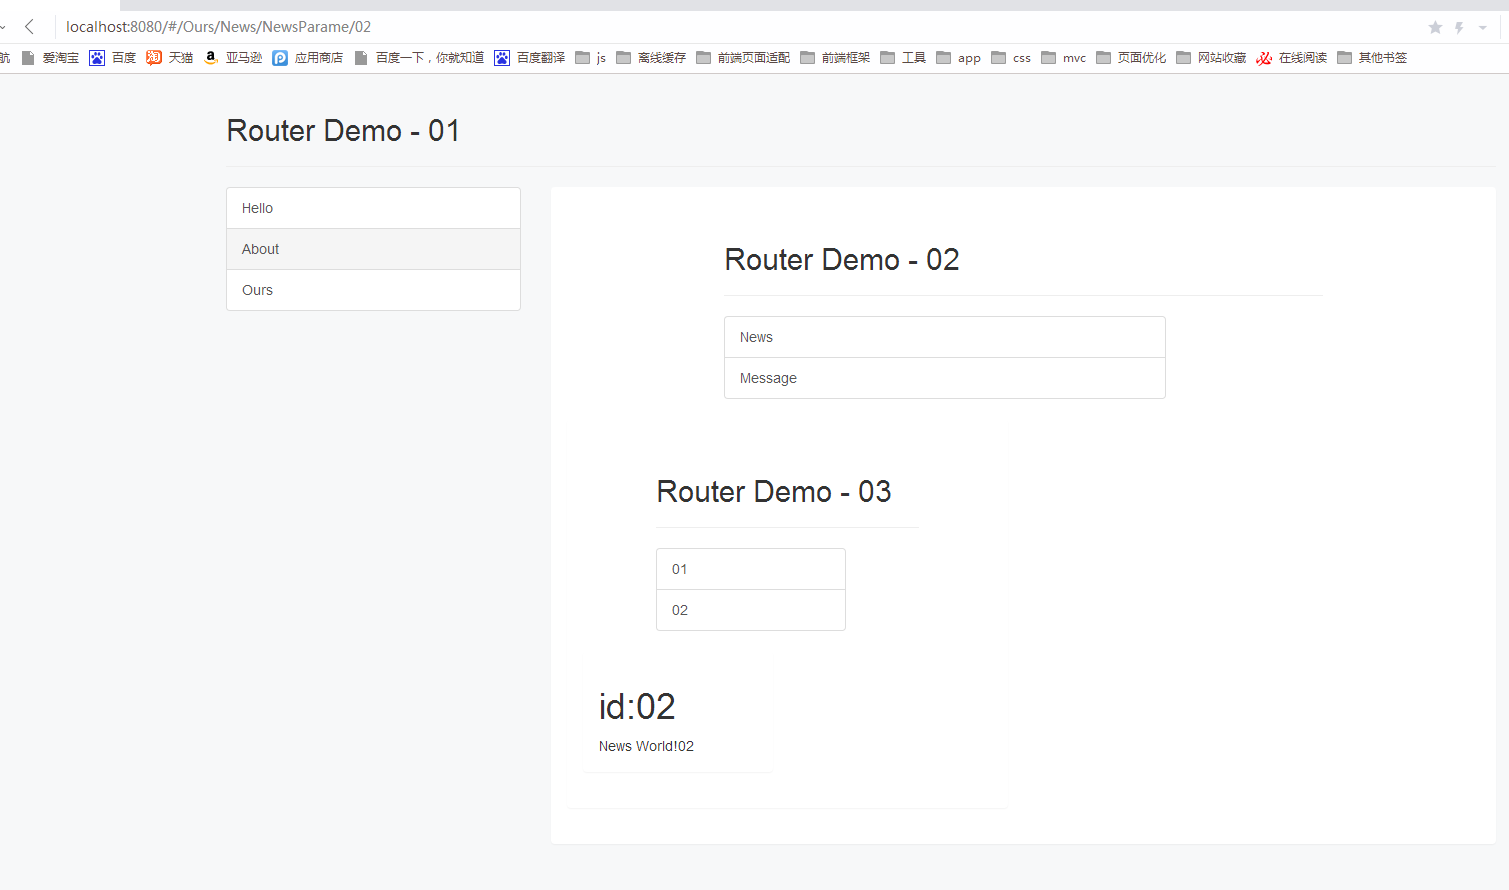This screenshot has height=890, width=1509.
Task: Open 在线阅读 bookmark
Action: pos(1292,58)
